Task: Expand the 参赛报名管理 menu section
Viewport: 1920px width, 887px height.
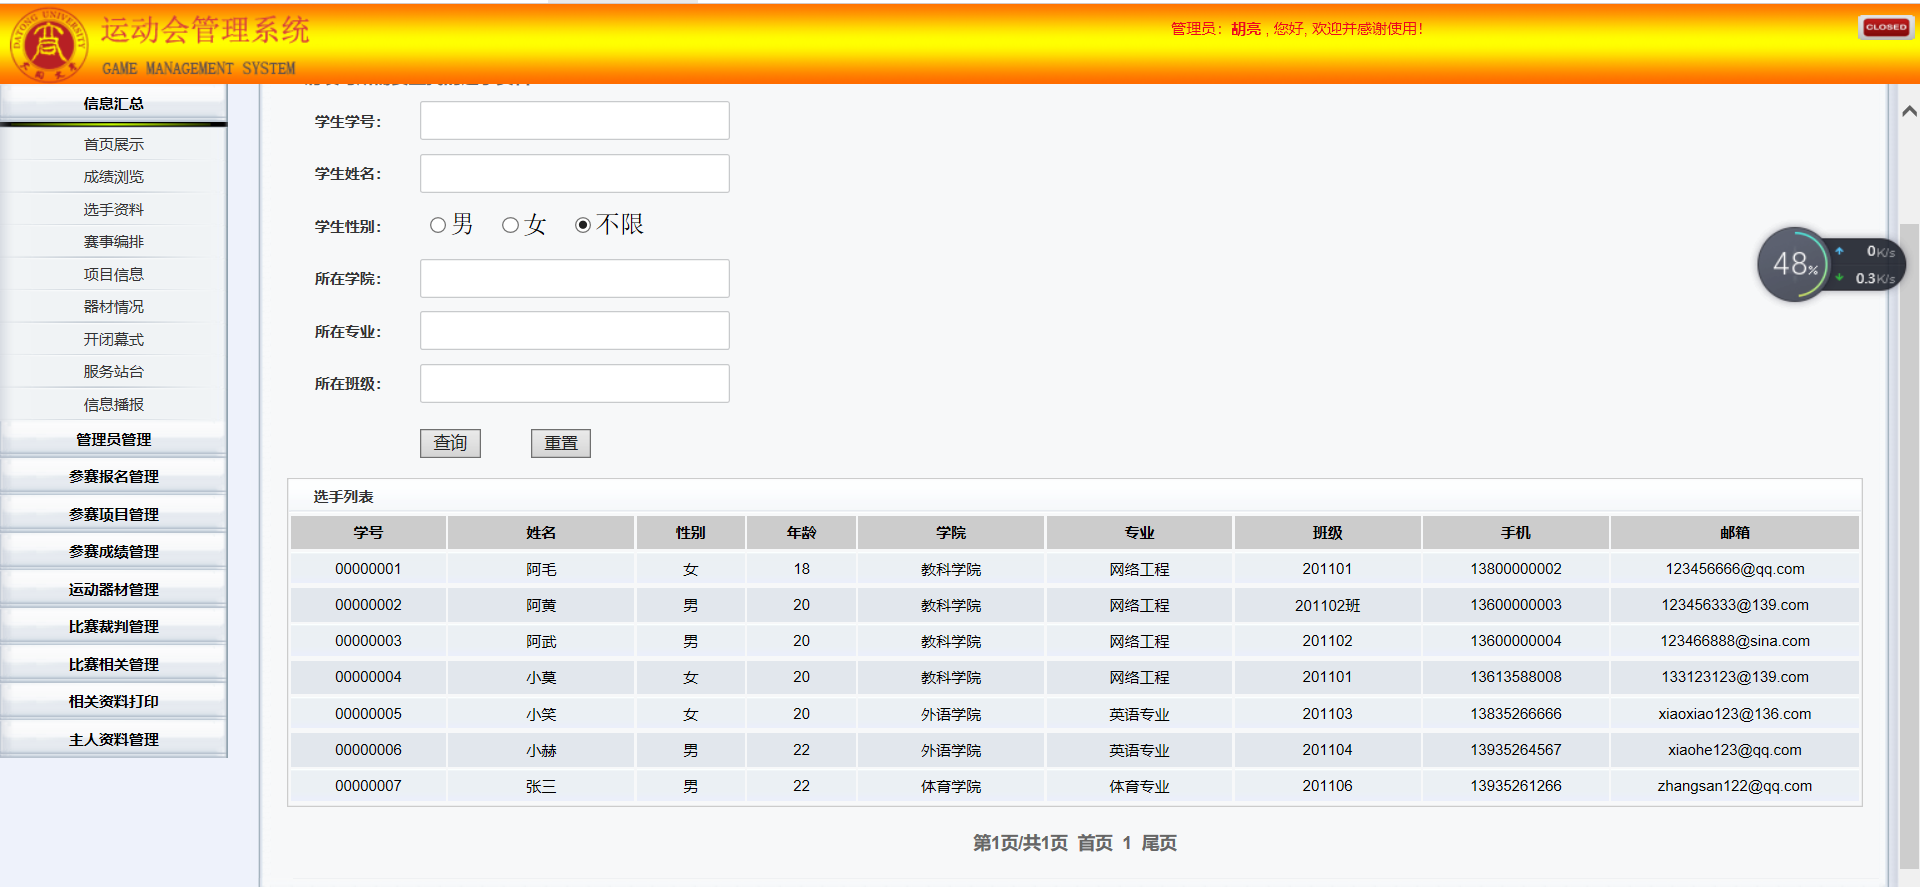Action: point(114,477)
